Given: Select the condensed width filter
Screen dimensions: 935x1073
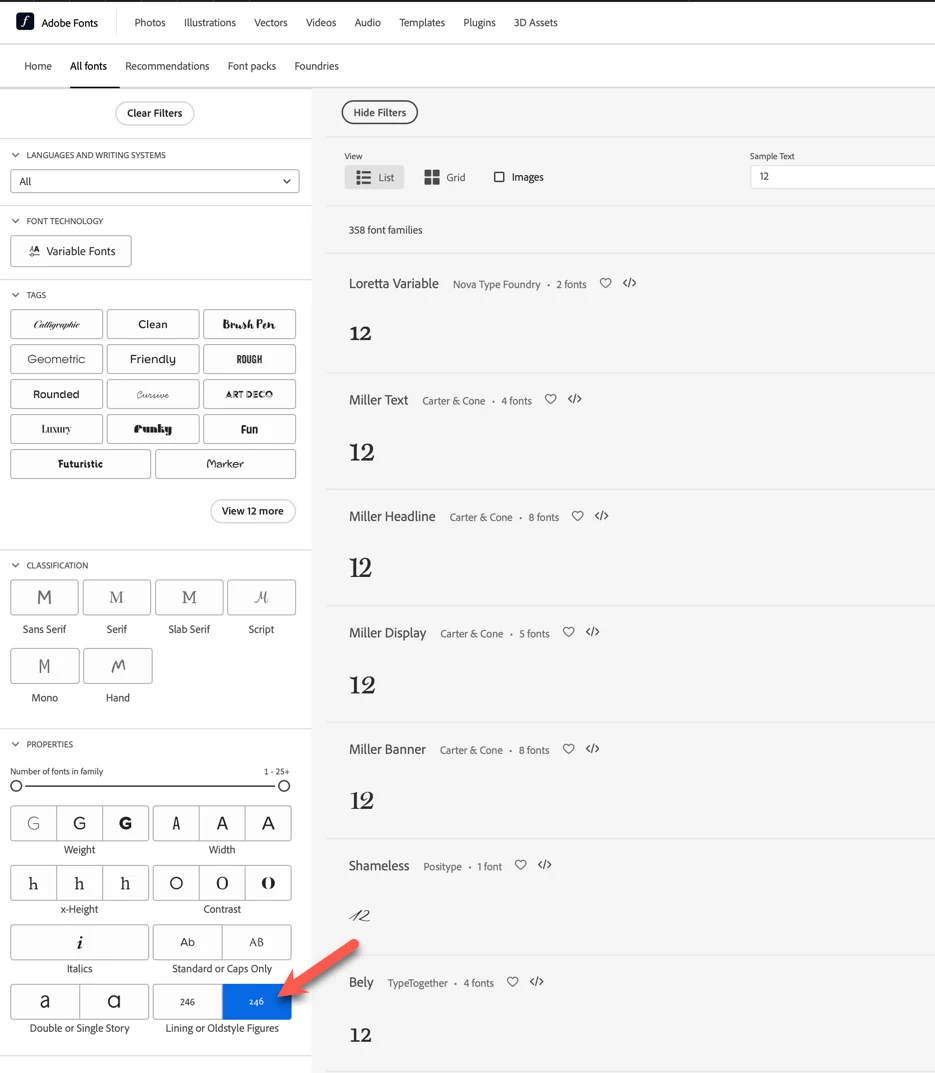Looking at the screenshot, I should coord(176,823).
